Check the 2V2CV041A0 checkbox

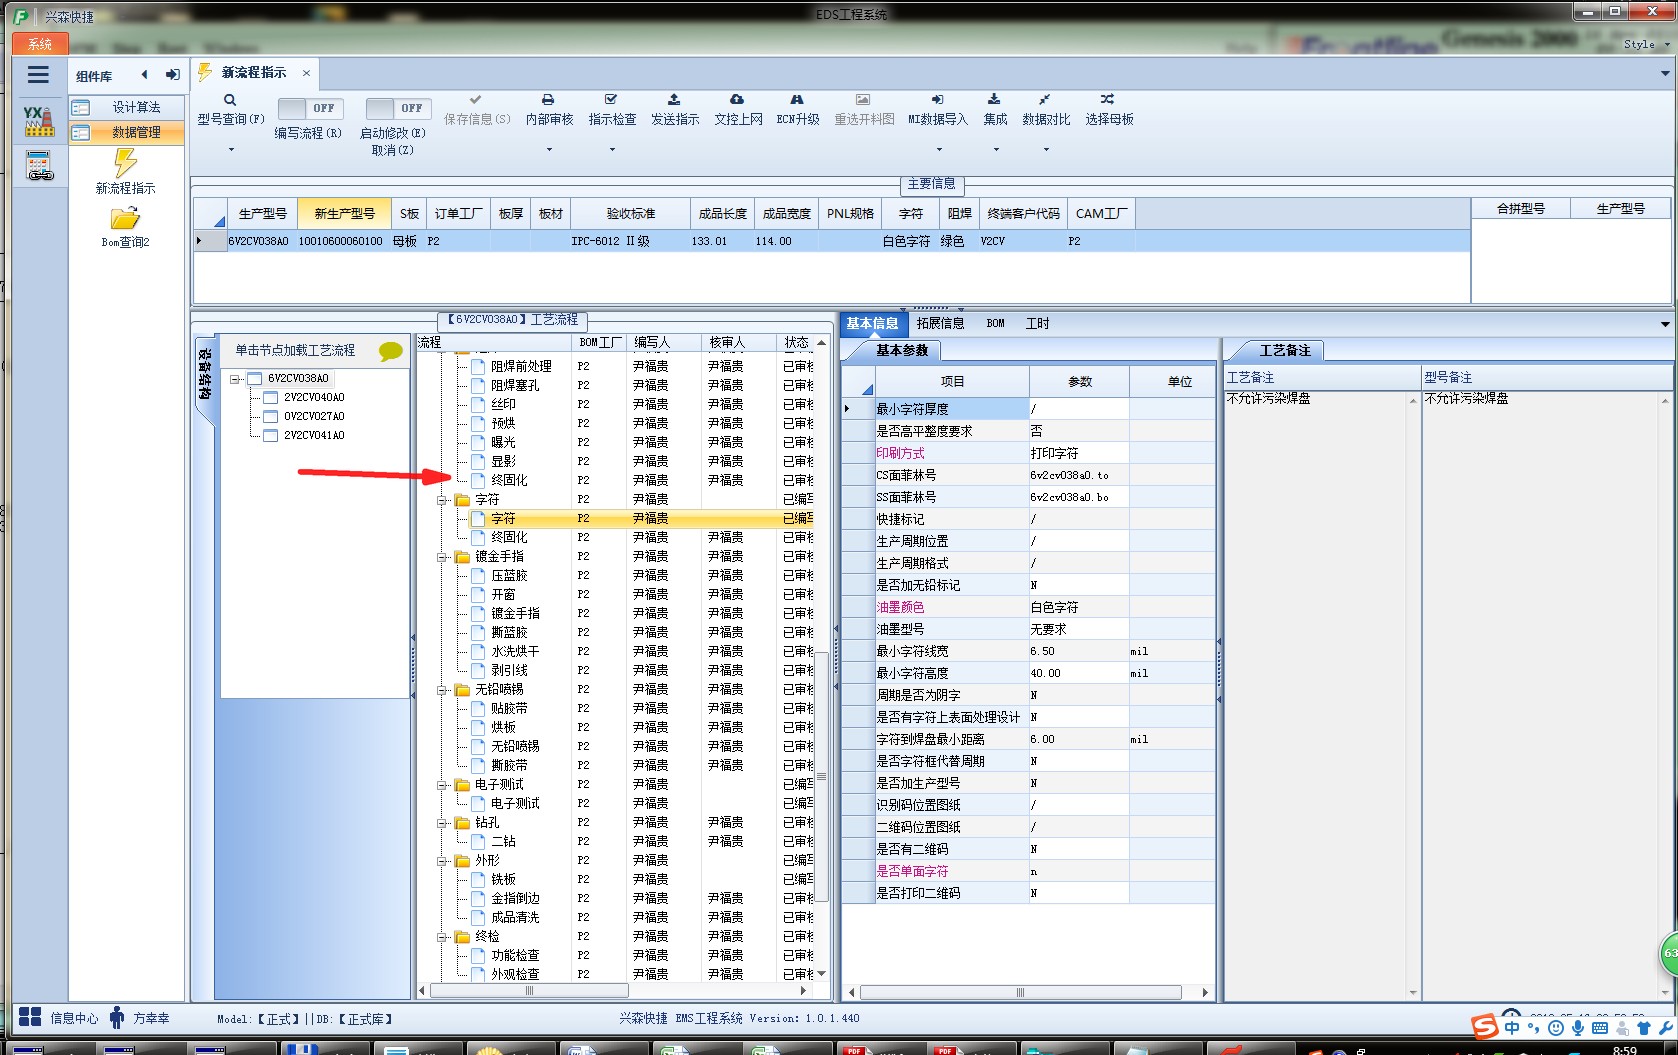click(270, 436)
